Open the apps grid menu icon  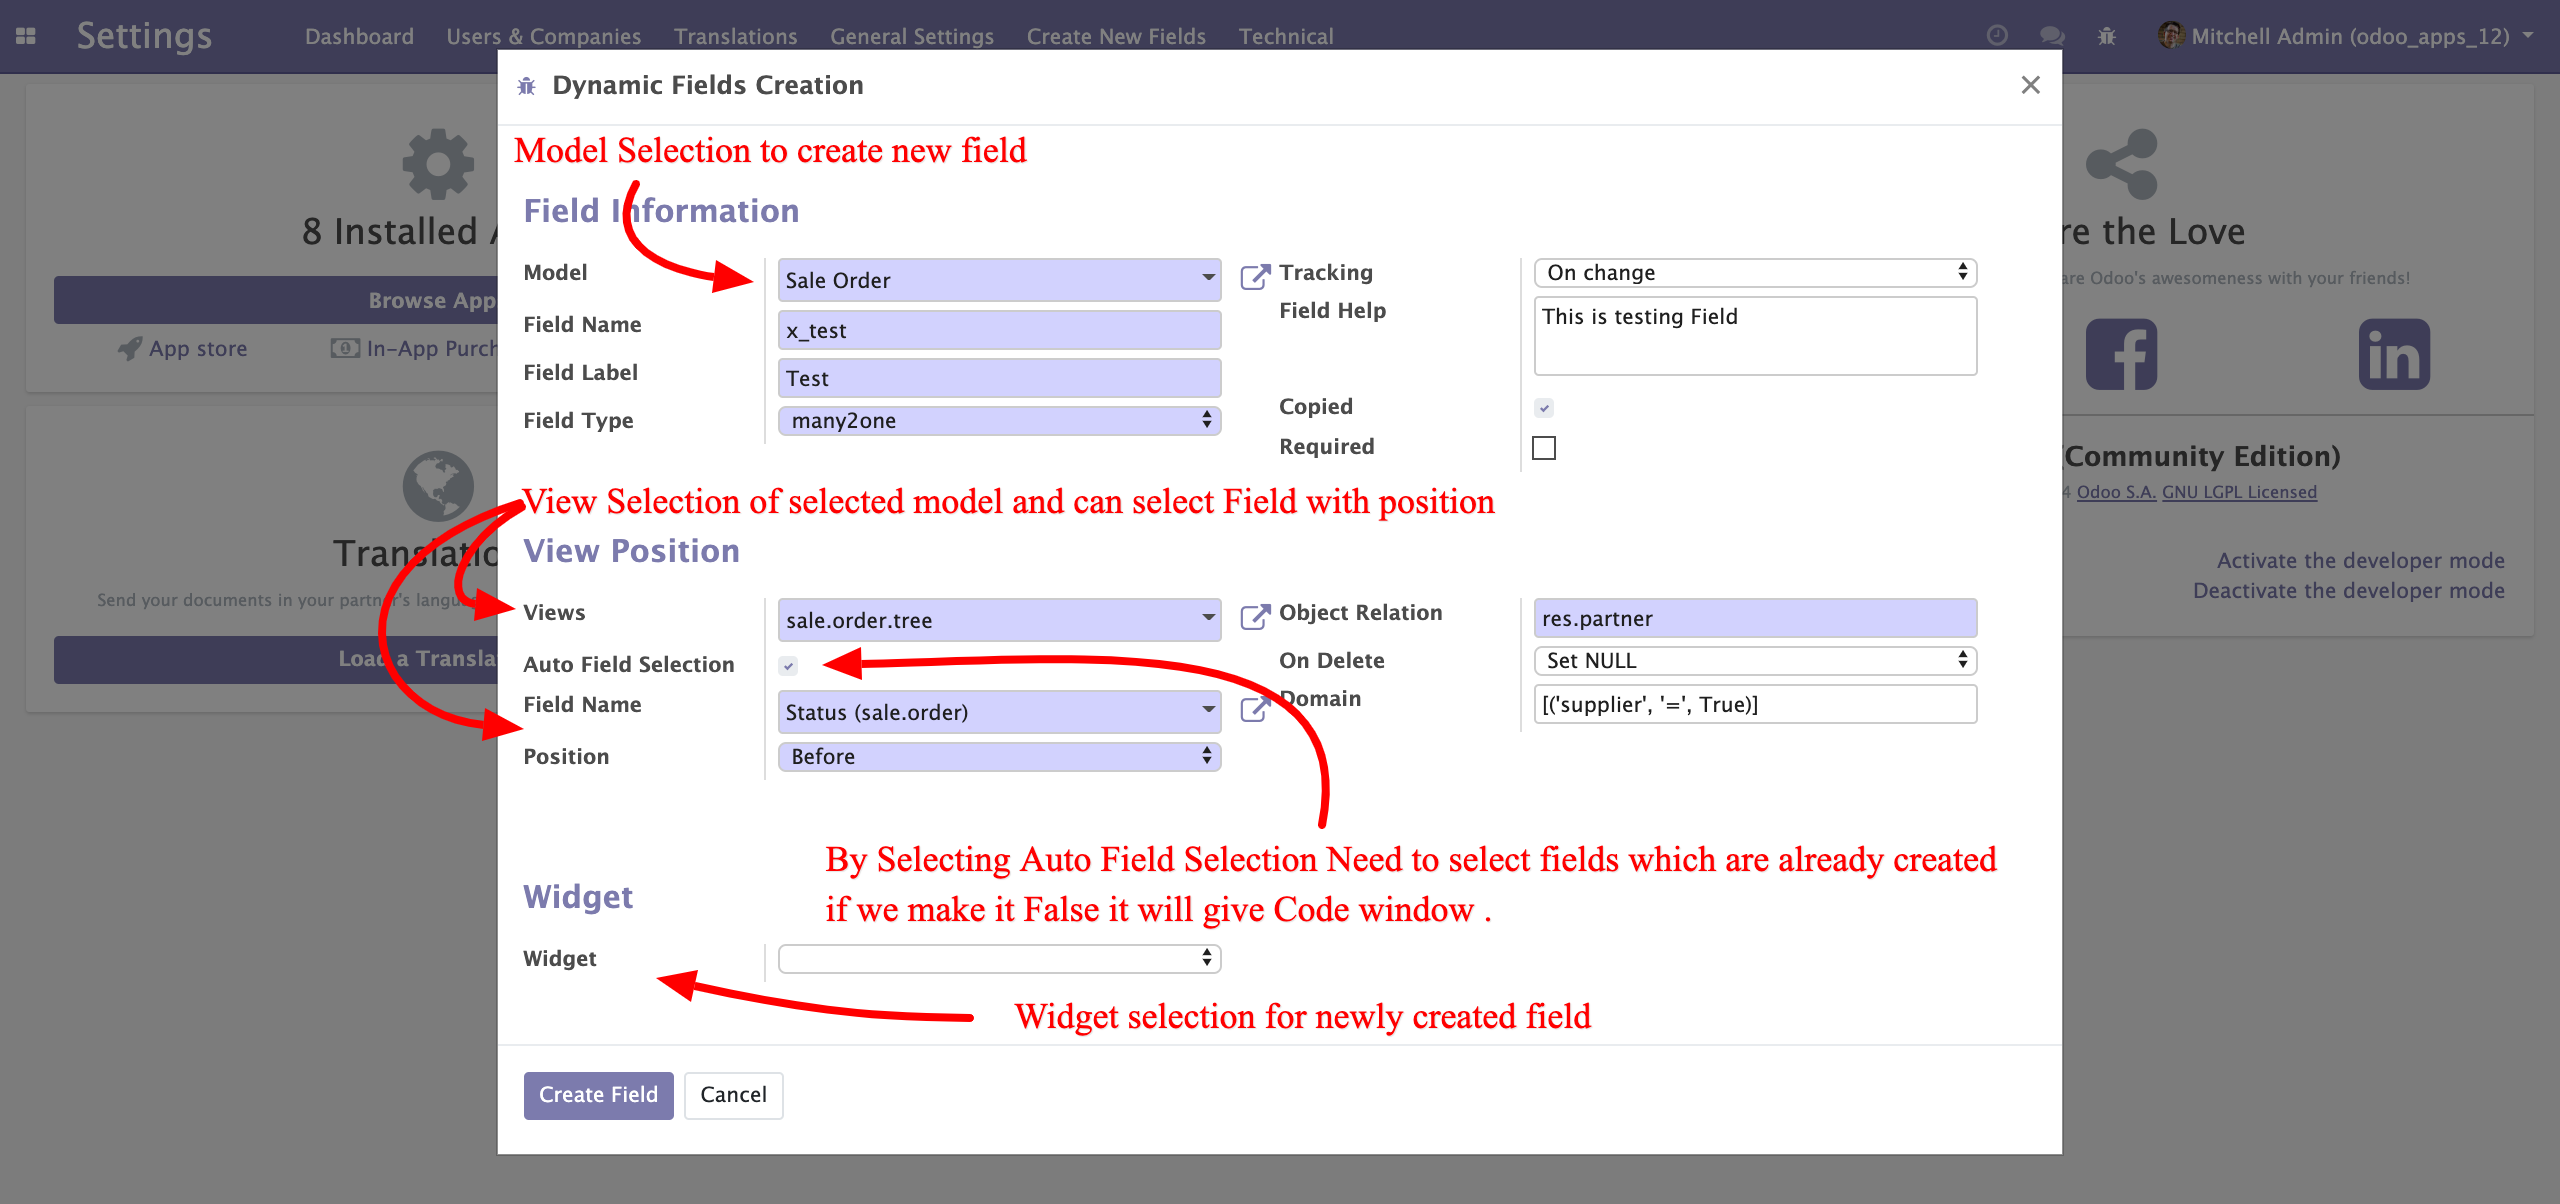[26, 36]
